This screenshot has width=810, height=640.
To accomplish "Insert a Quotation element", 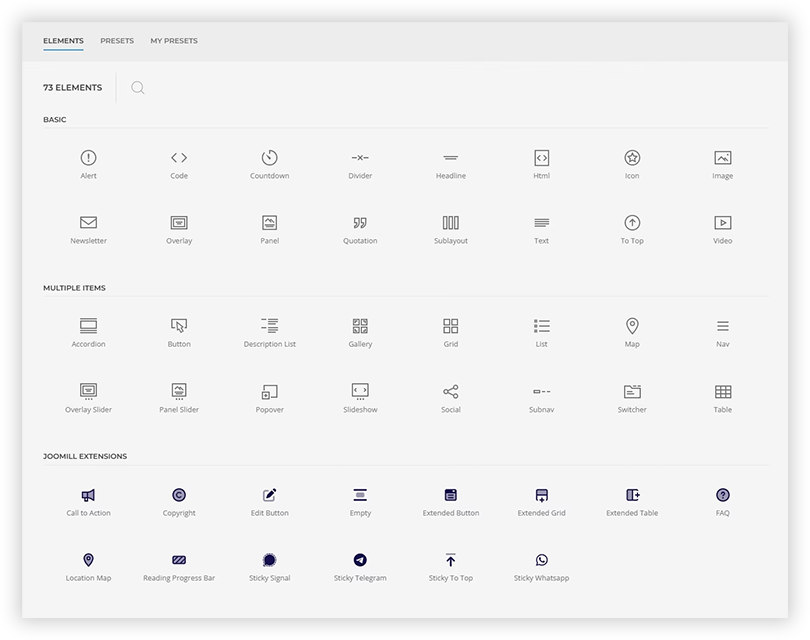I will coord(360,230).
